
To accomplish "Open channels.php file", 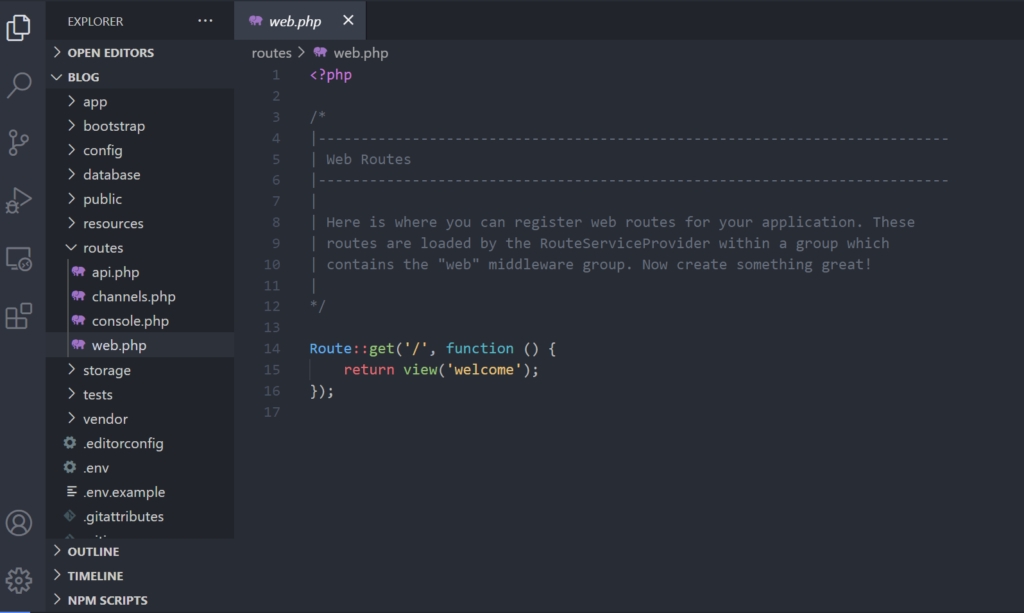I will coord(133,297).
